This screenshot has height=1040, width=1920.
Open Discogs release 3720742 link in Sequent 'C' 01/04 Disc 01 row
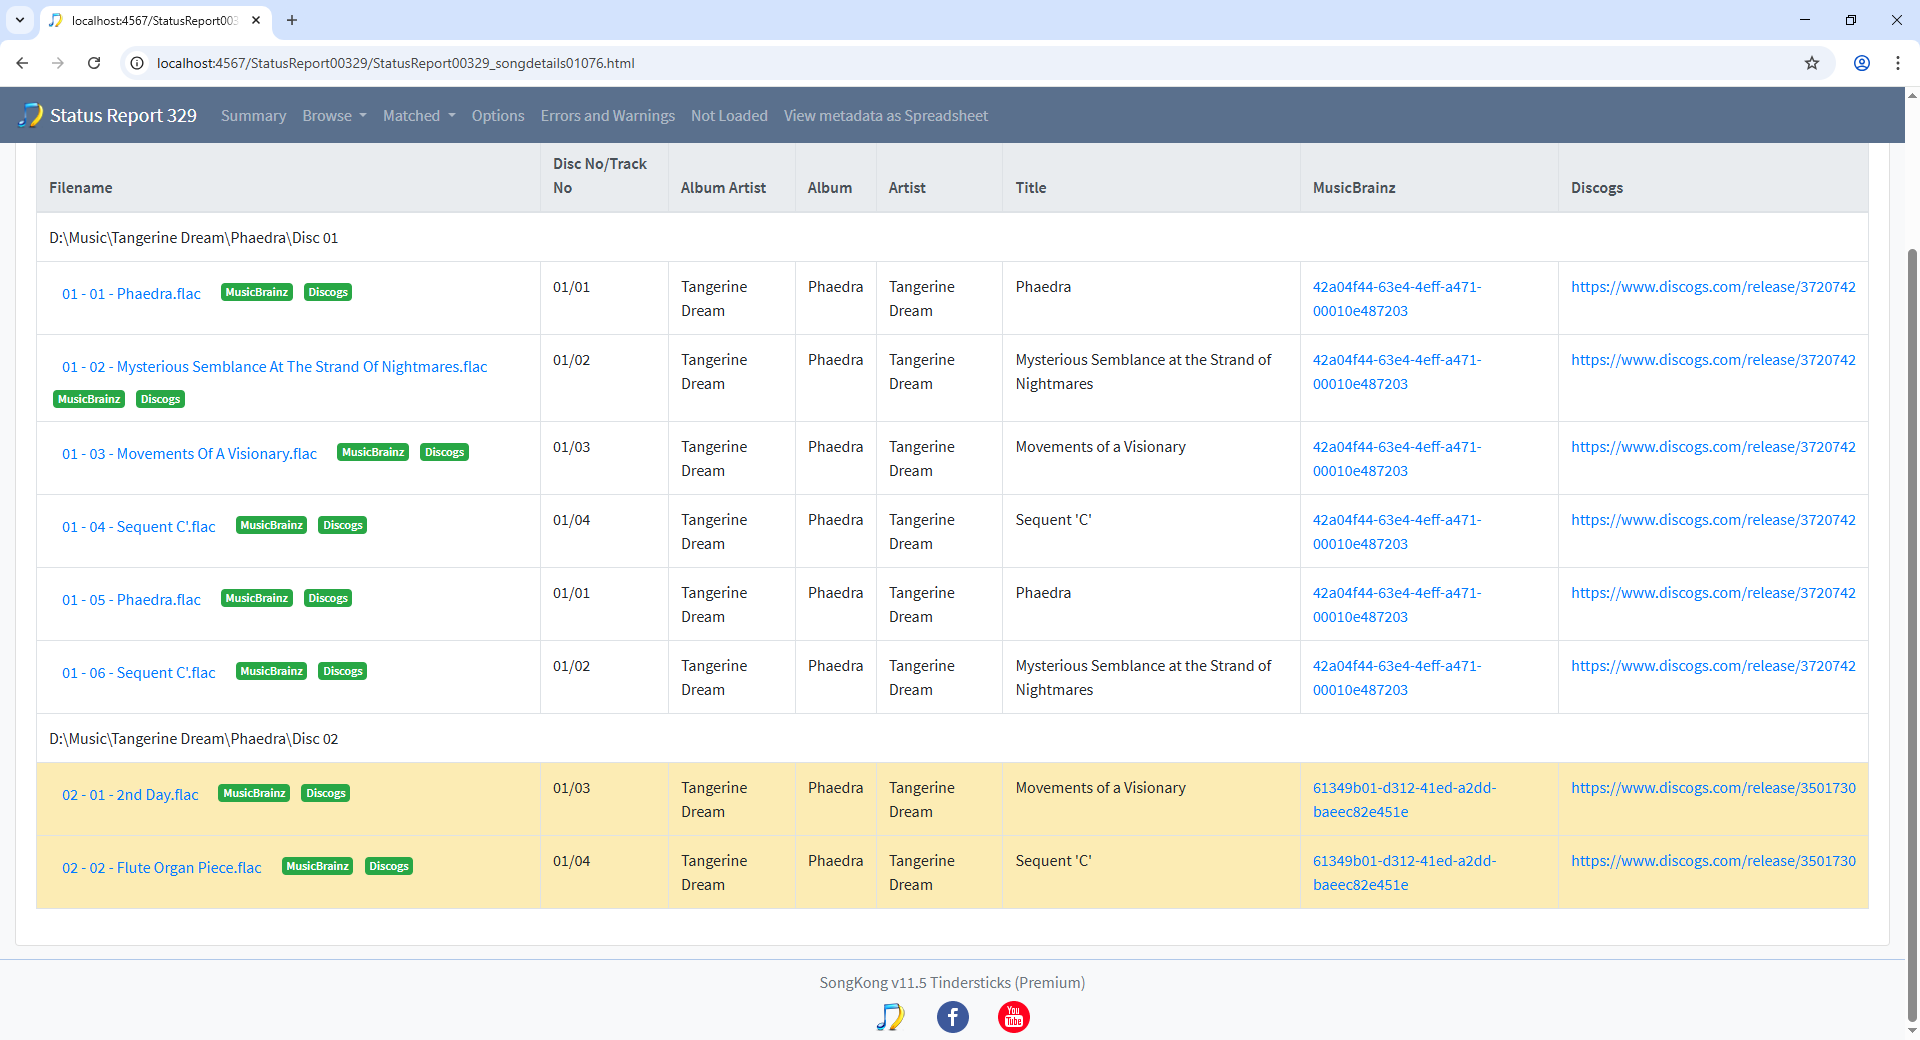click(x=1713, y=520)
